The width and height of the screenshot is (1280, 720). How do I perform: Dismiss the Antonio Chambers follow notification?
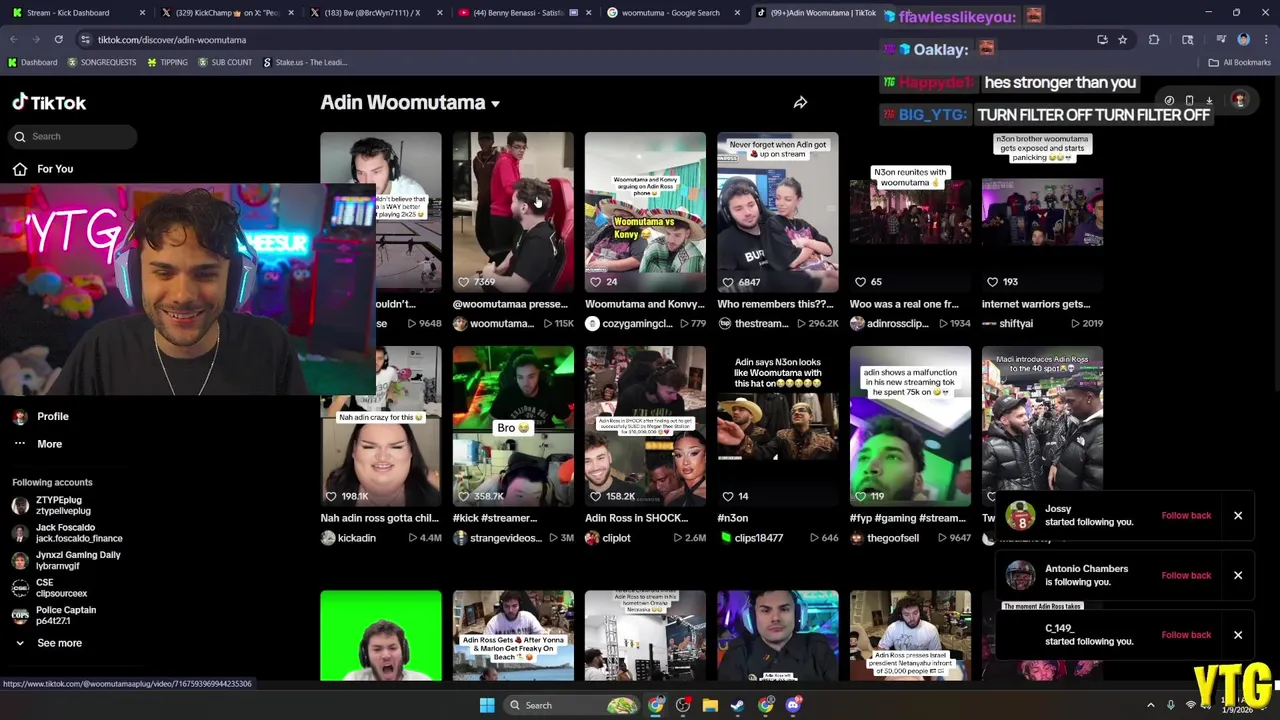[x=1238, y=575]
